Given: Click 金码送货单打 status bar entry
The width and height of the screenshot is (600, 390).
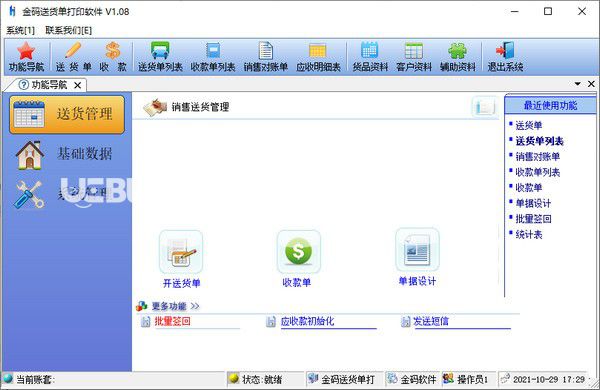Looking at the screenshot, I should tap(347, 379).
